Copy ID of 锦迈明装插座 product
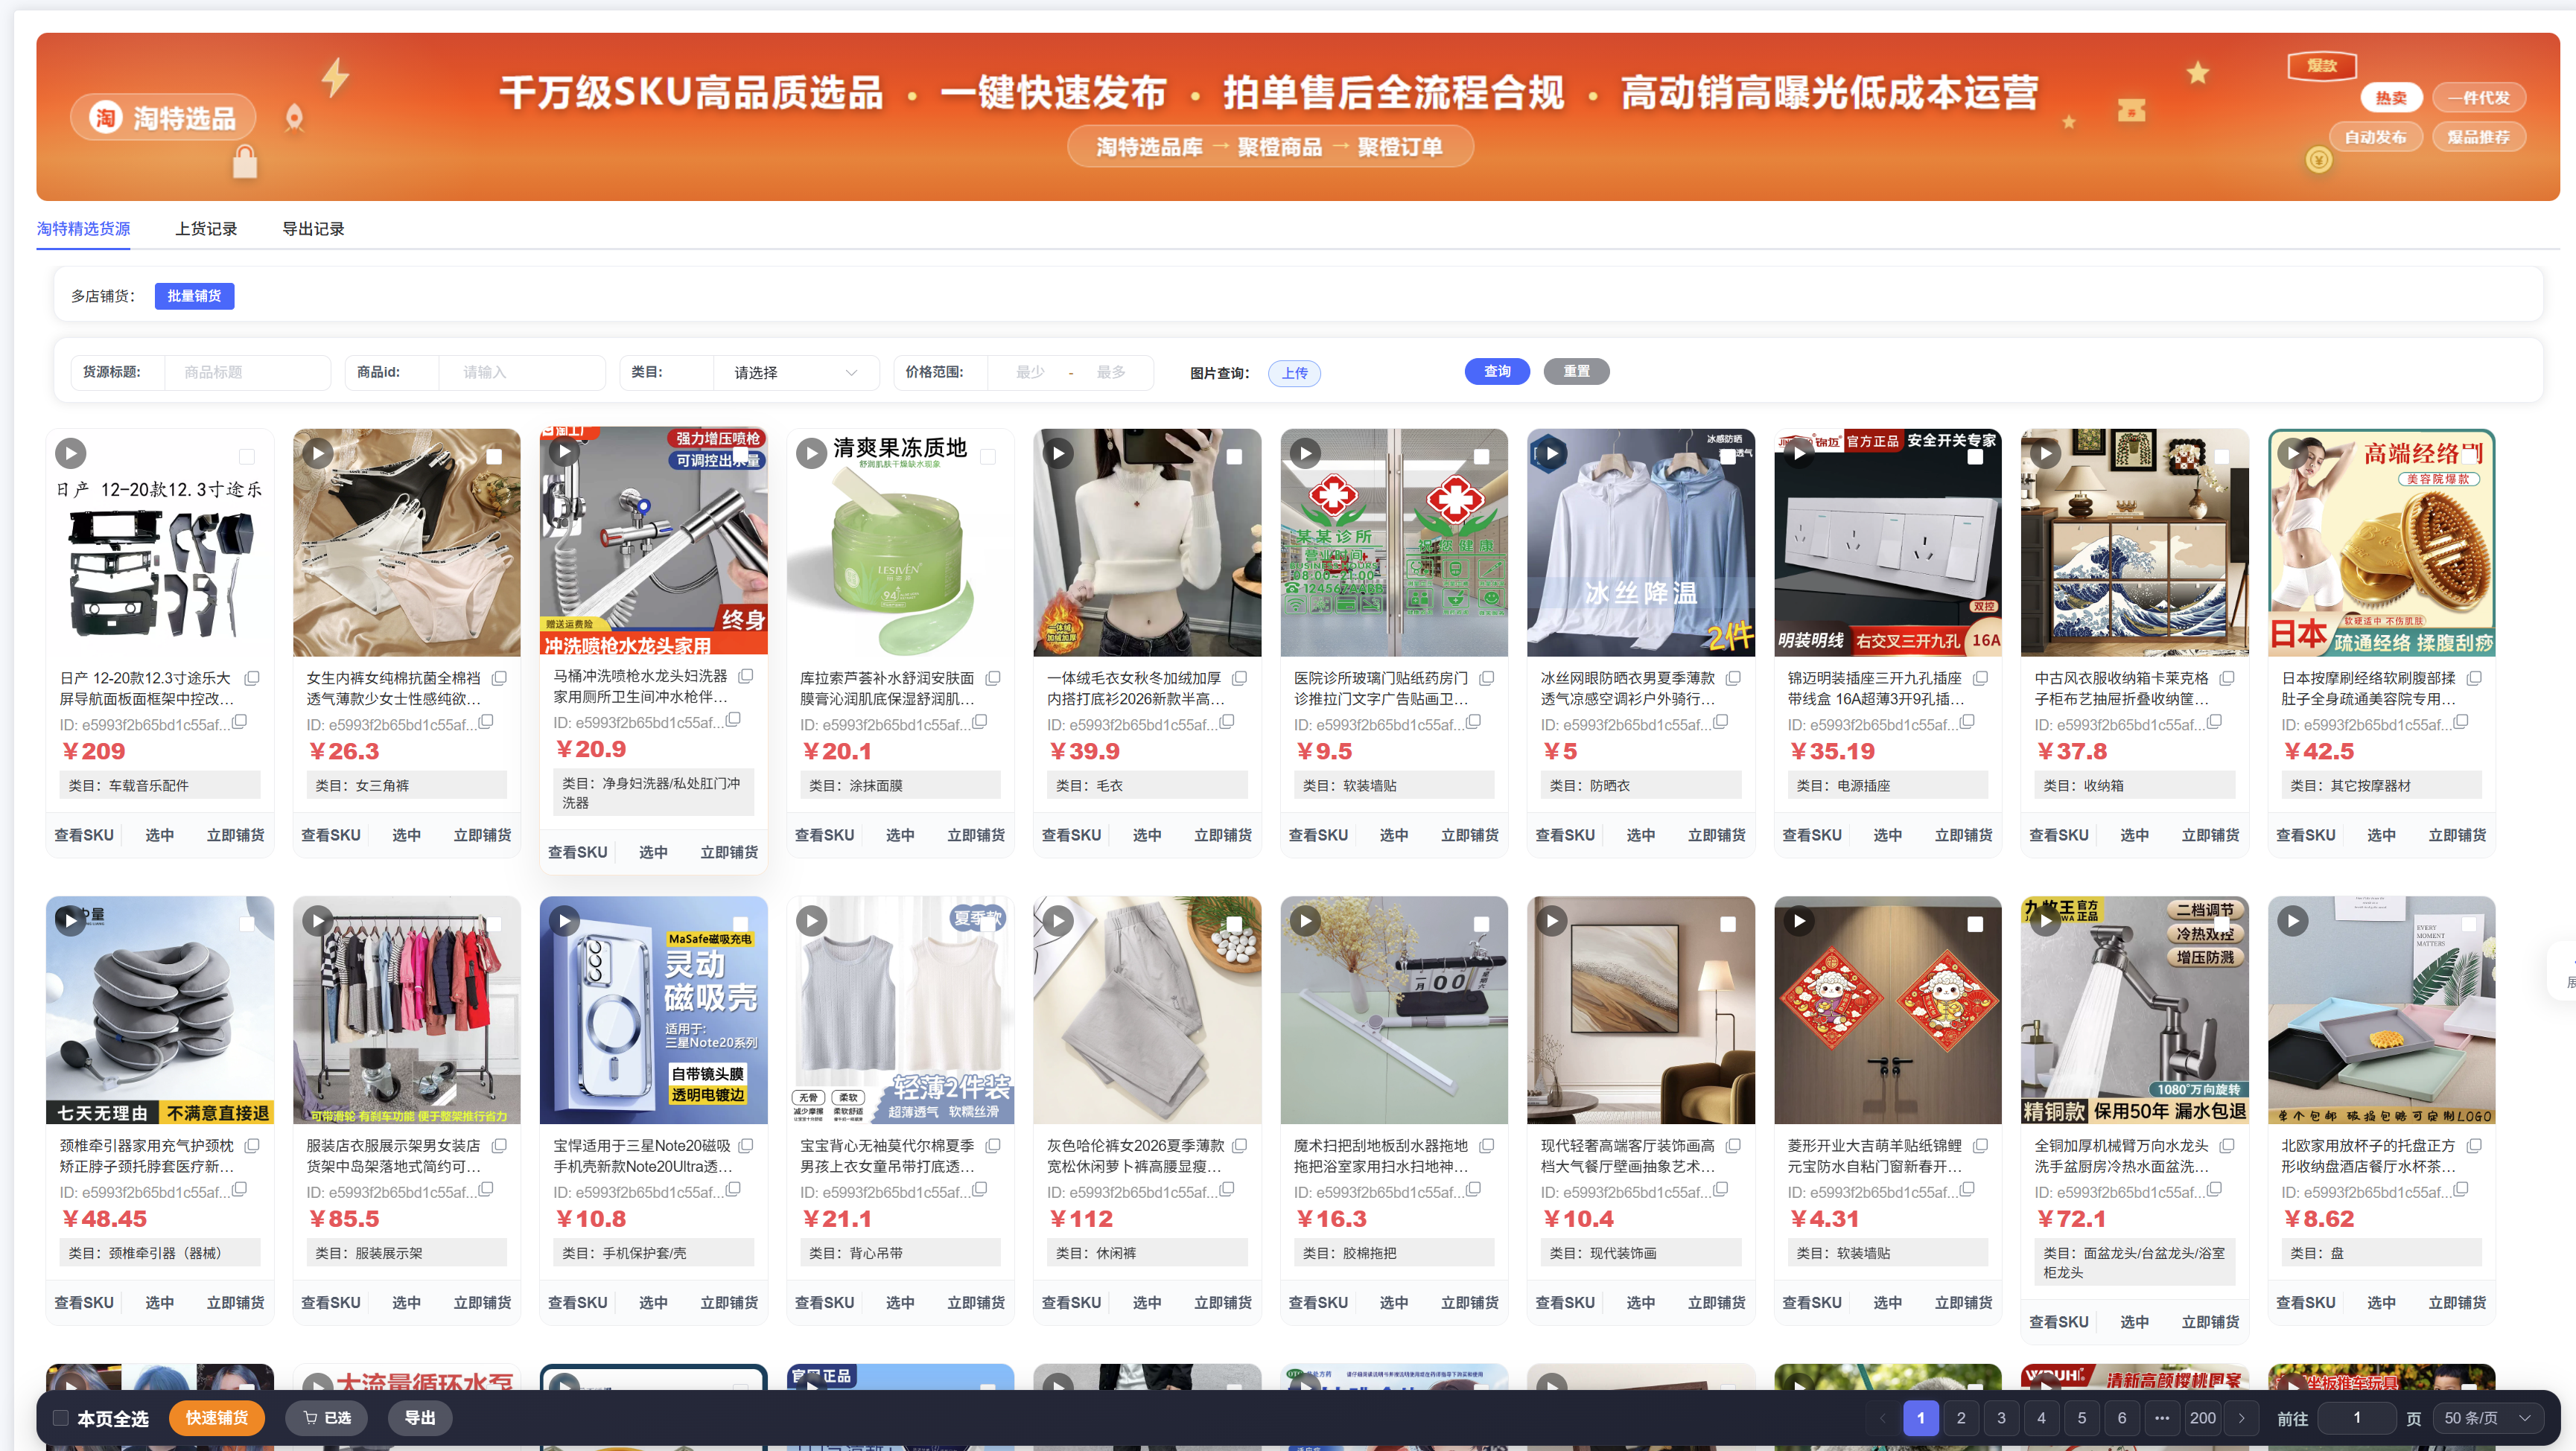 tap(1967, 722)
